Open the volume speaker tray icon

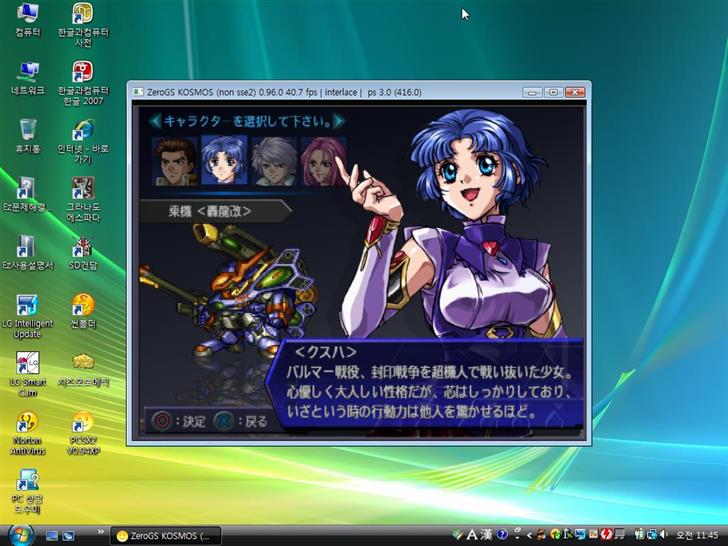click(664, 535)
